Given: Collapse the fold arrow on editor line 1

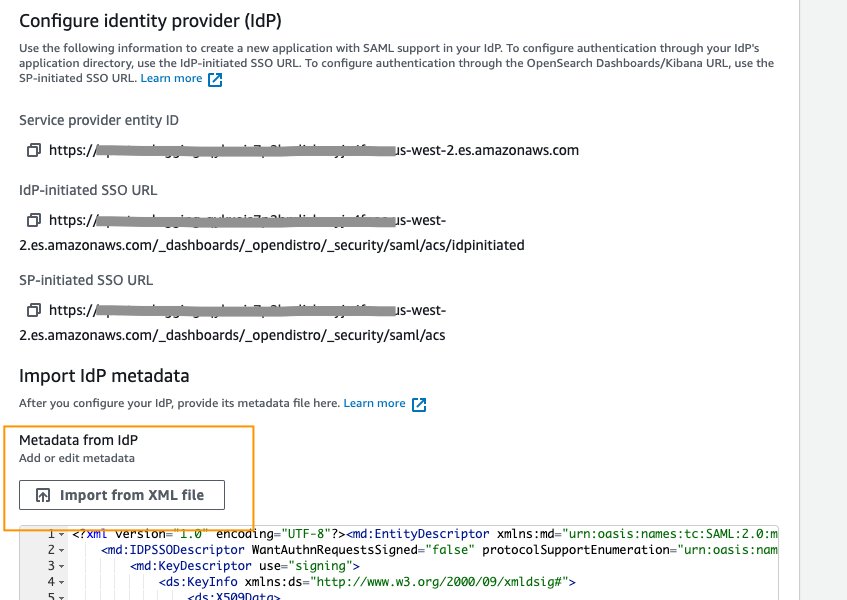Looking at the screenshot, I should point(62,535).
